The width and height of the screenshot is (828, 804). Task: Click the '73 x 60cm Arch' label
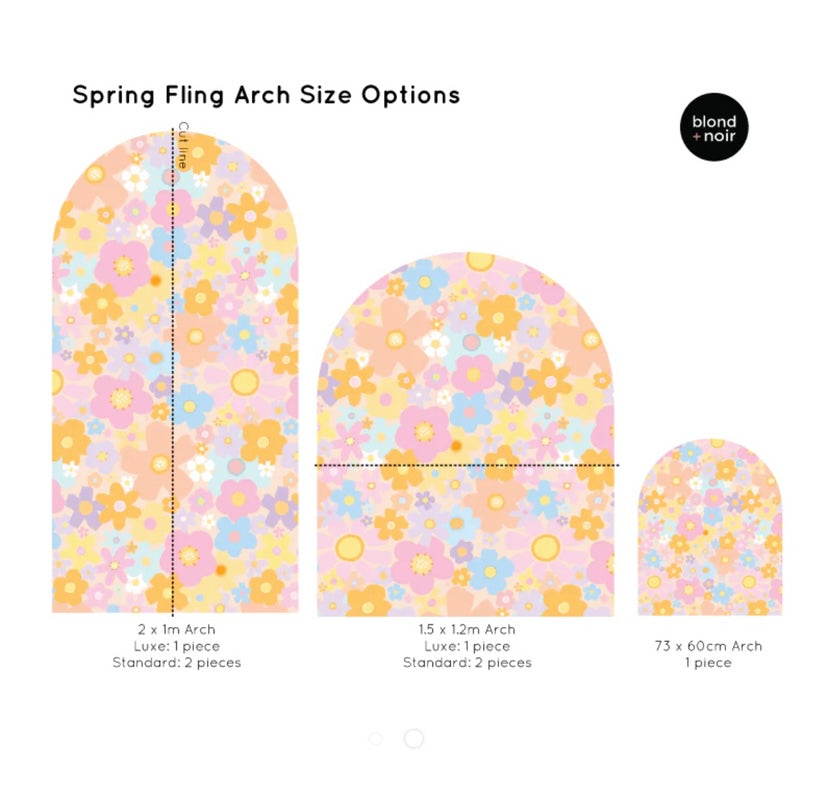[708, 646]
